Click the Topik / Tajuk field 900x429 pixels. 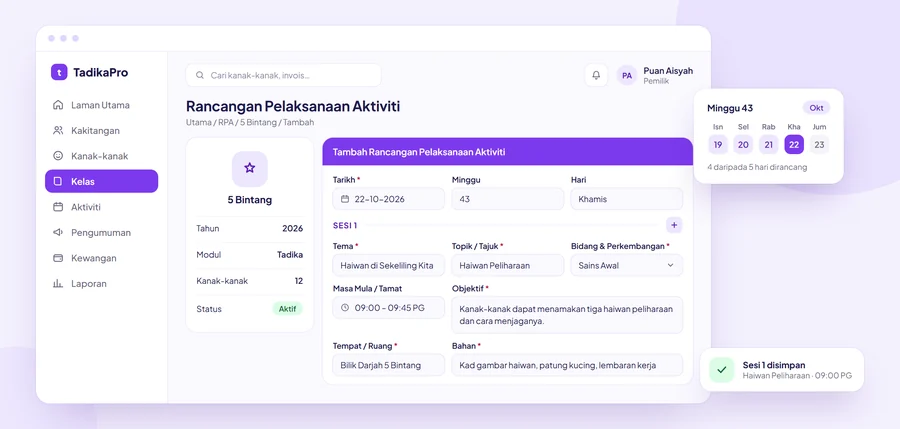507,265
